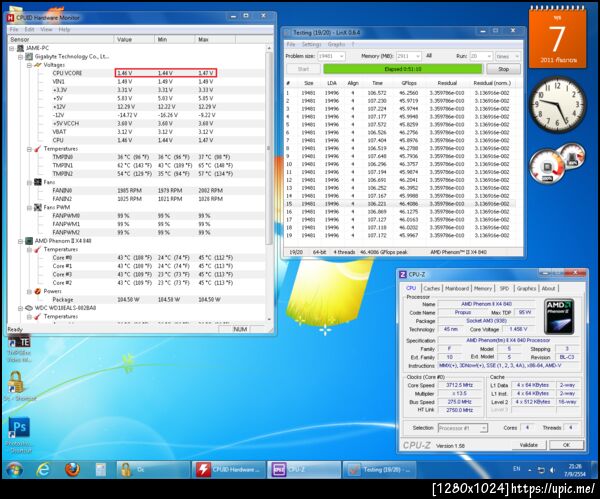Click the red H HWMonitor title bar icon

[x=10, y=18]
